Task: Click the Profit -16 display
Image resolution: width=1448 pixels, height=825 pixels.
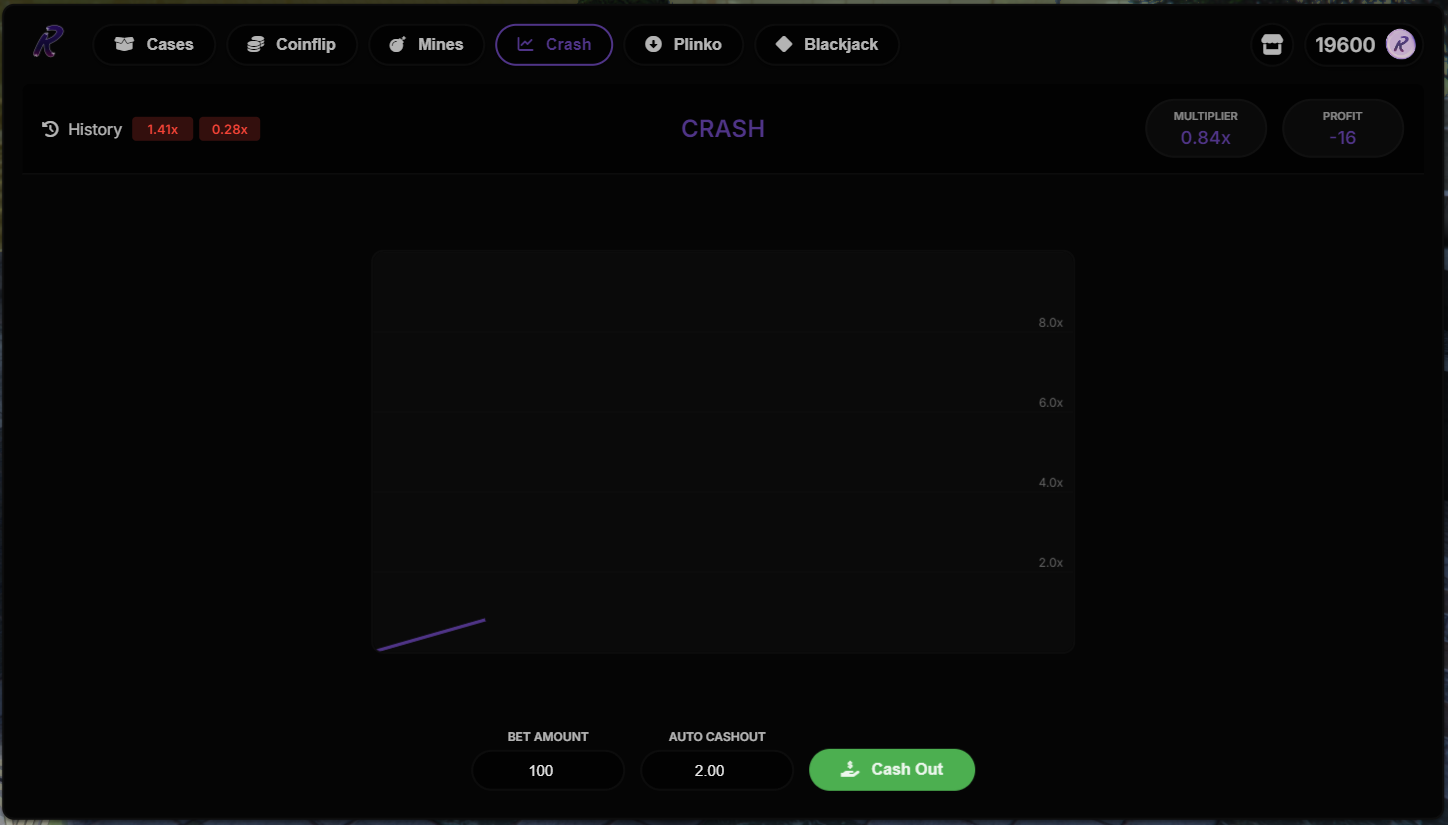Action: pyautogui.click(x=1343, y=128)
